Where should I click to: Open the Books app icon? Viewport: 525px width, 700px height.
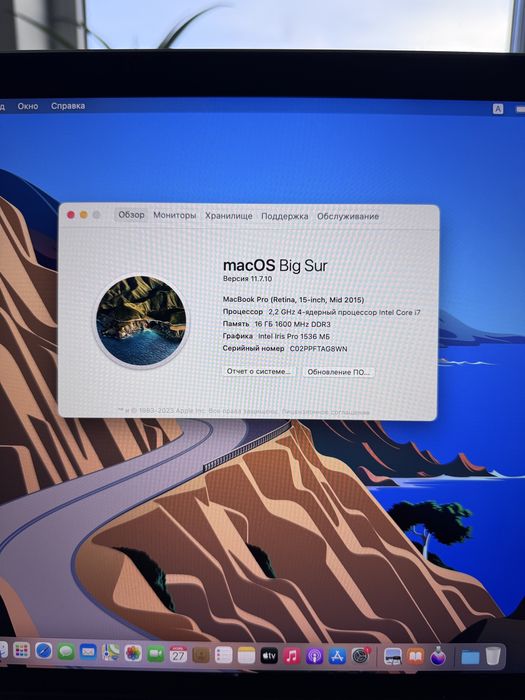[415, 656]
